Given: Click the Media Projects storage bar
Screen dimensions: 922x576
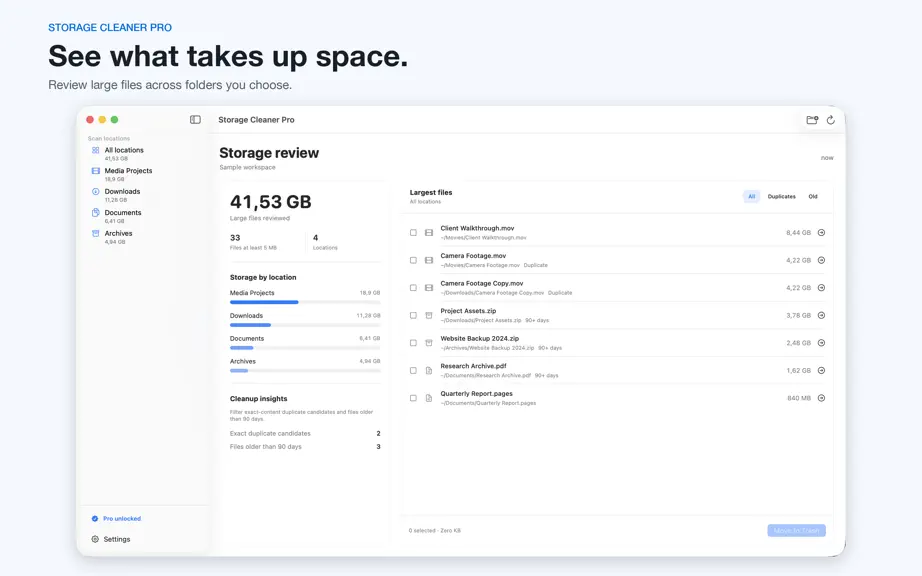Looking at the screenshot, I should 305,302.
